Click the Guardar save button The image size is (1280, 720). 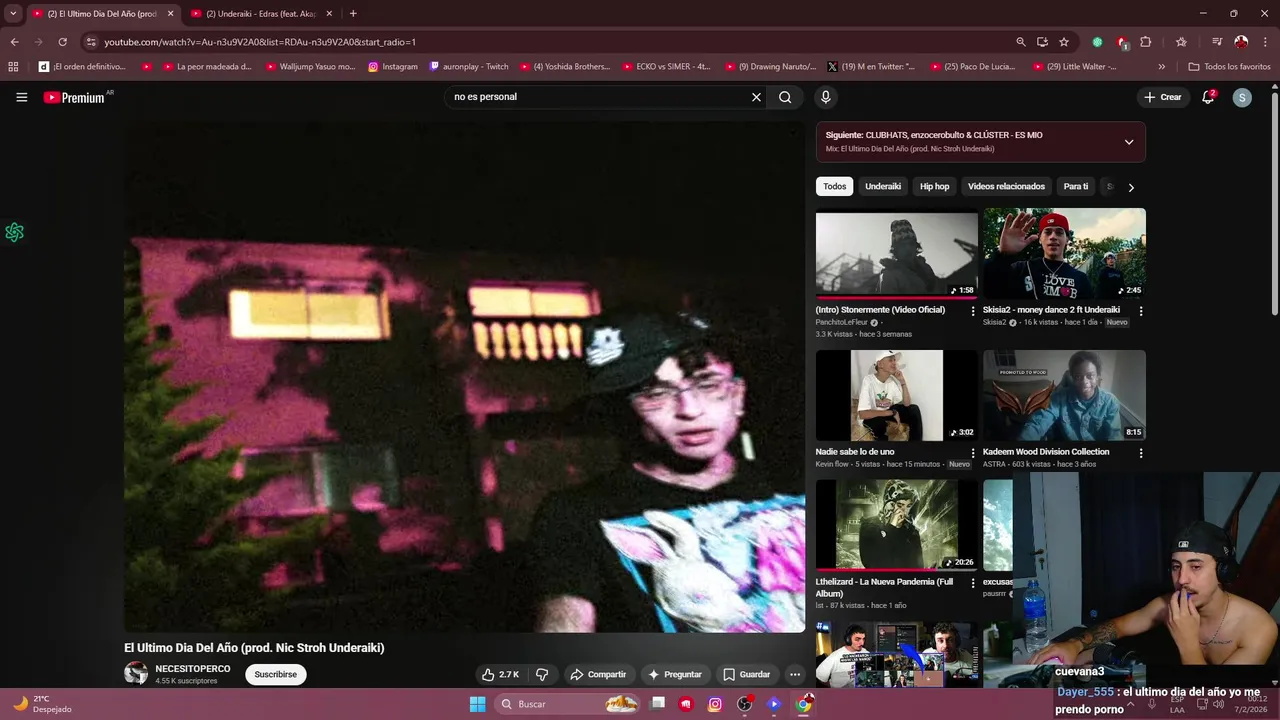point(747,674)
